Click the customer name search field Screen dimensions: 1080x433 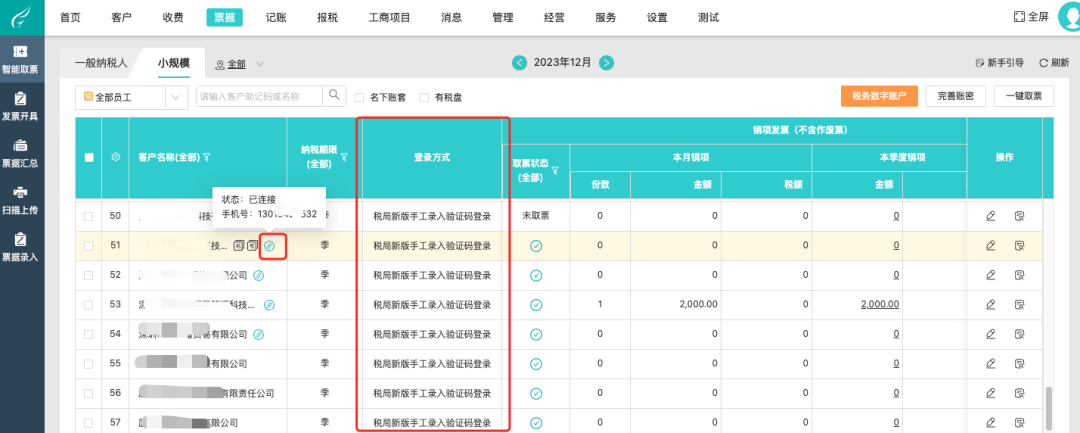(257, 97)
